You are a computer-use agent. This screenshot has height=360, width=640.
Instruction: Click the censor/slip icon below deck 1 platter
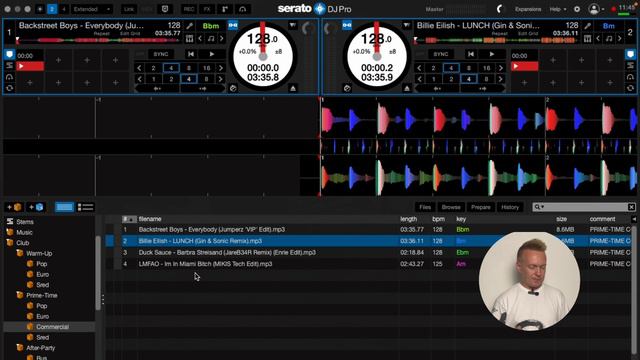(x=233, y=88)
